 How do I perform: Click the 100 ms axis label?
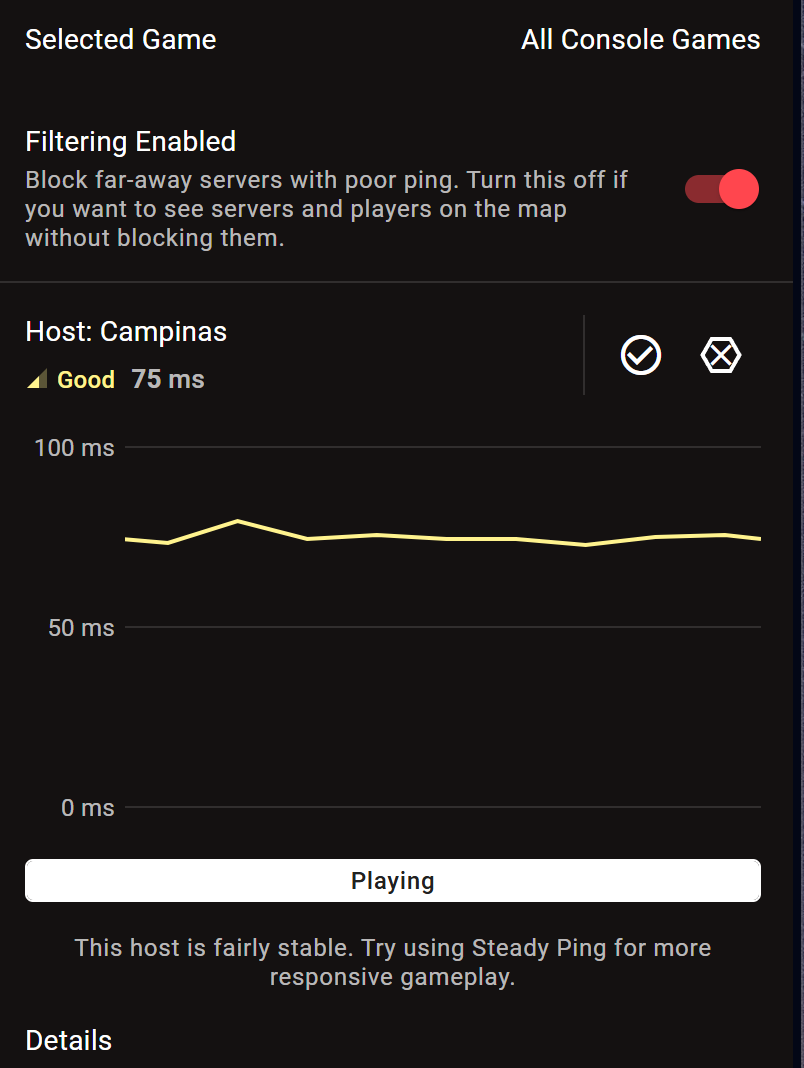(x=74, y=447)
